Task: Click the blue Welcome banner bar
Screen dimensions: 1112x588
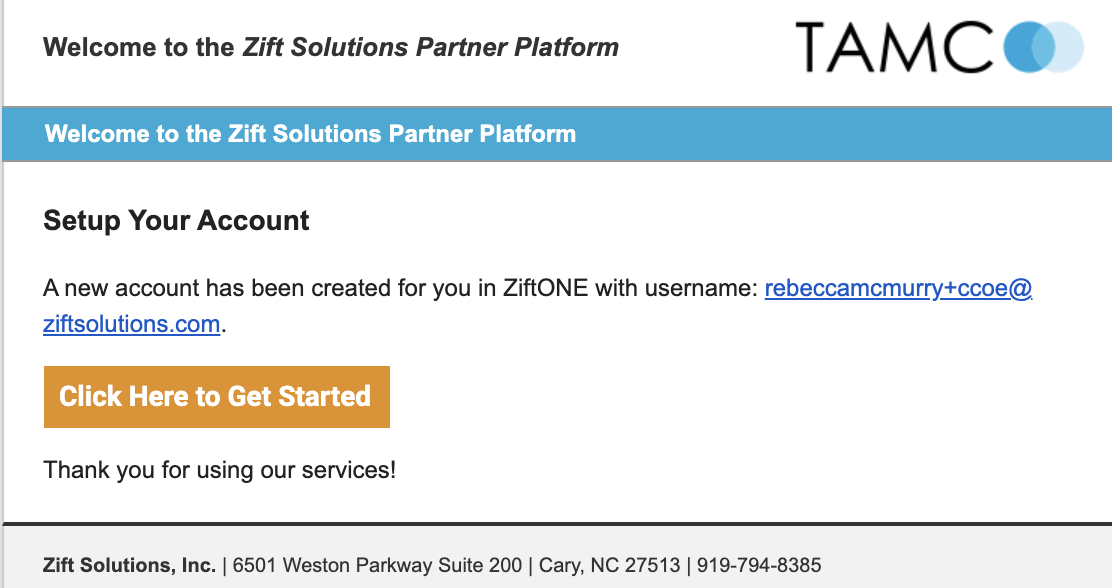Action: 557,134
